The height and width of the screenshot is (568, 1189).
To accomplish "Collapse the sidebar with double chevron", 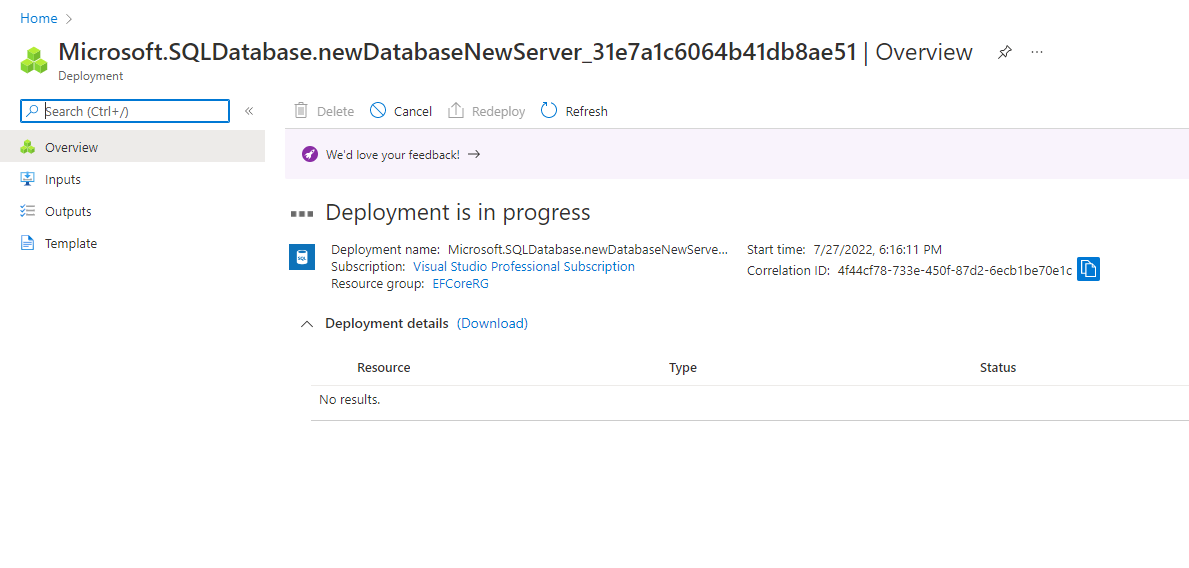I will (x=249, y=111).
